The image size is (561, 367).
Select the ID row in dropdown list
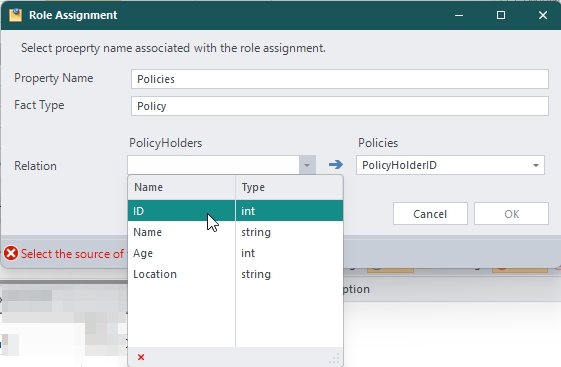coord(235,211)
